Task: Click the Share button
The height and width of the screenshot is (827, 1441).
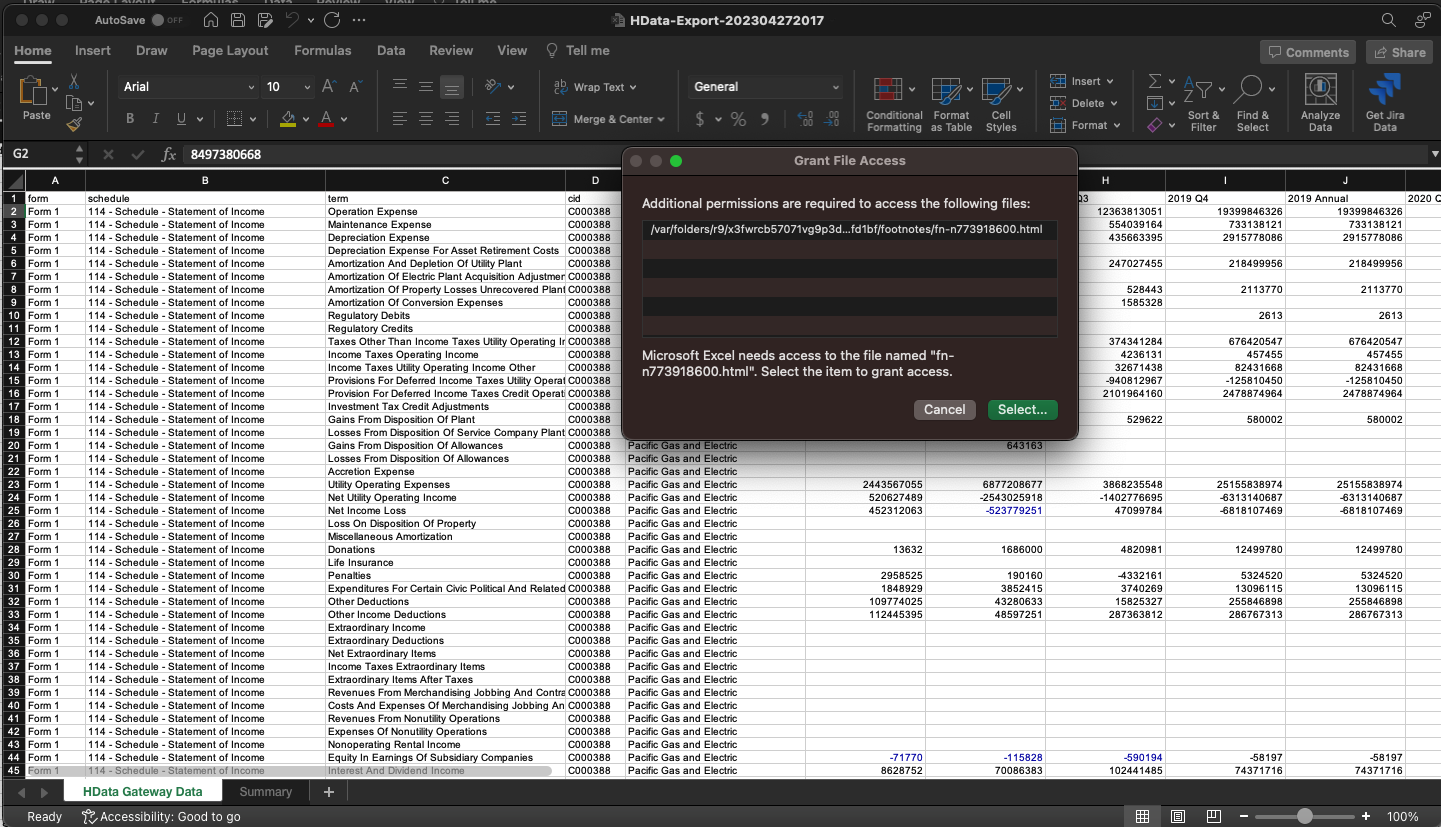Action: 1399,53
